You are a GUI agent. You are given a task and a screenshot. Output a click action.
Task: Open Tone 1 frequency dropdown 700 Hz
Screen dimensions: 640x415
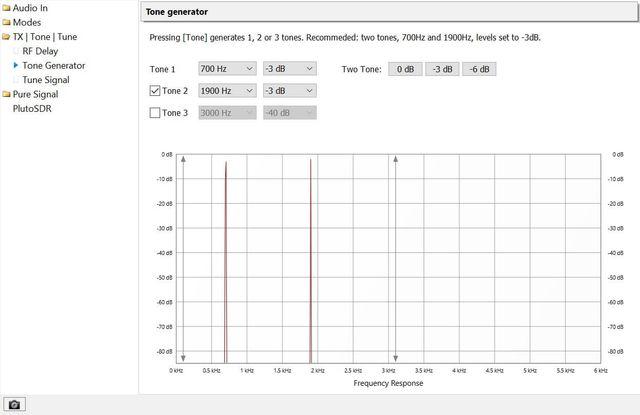pyautogui.click(x=227, y=69)
